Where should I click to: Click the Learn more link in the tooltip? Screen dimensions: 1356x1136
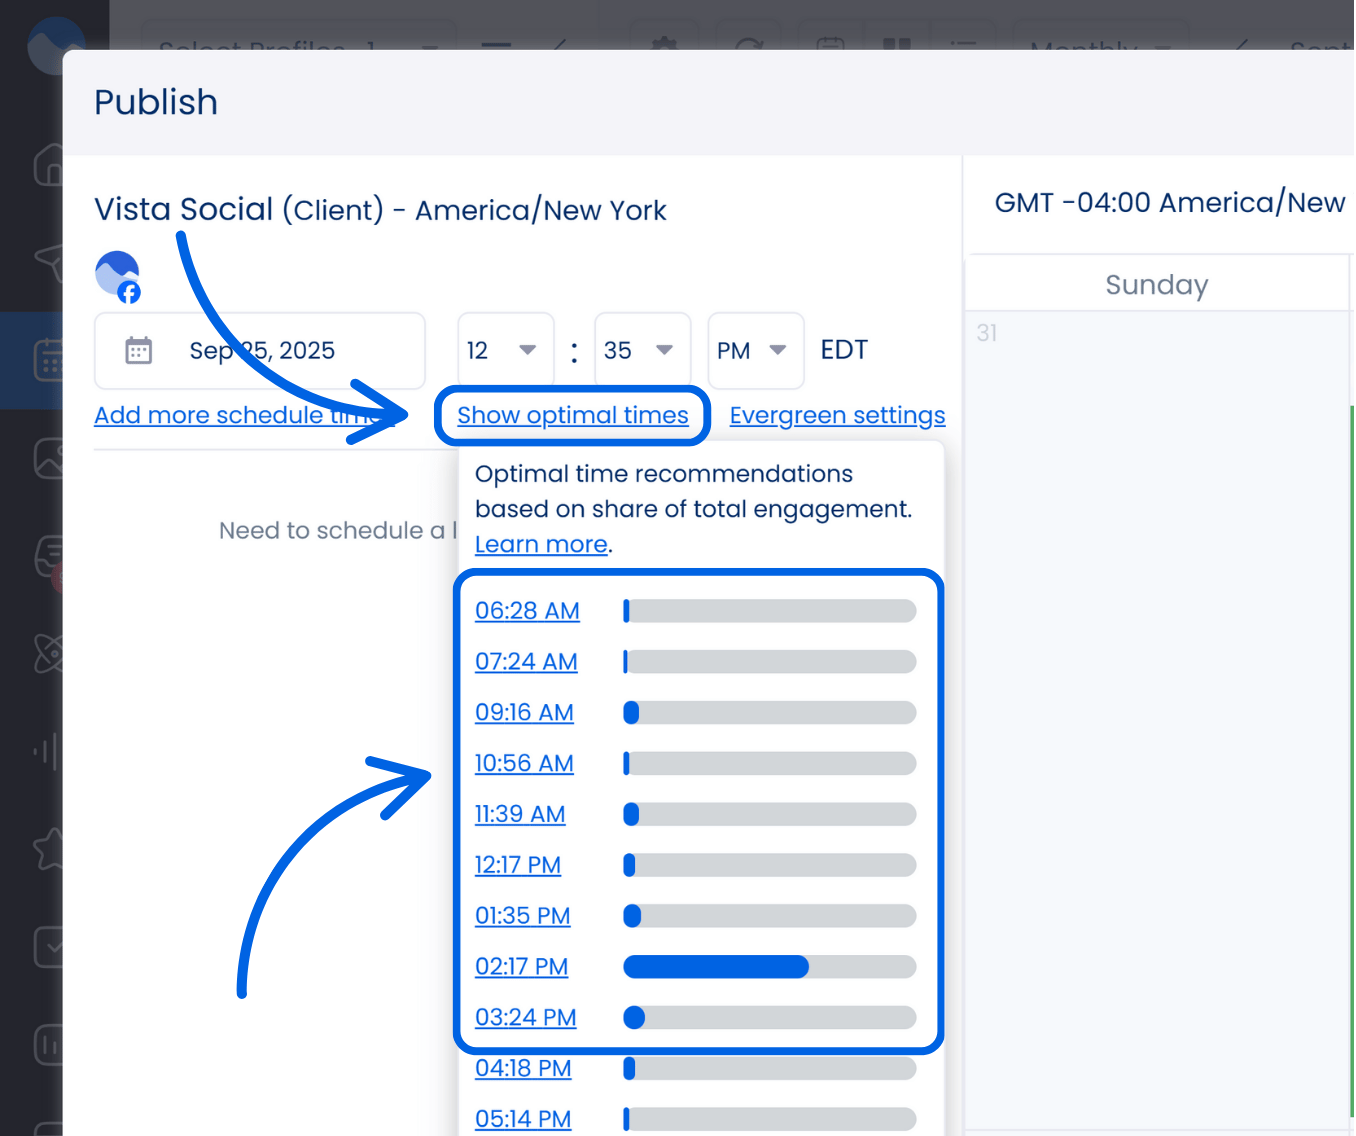(x=541, y=544)
